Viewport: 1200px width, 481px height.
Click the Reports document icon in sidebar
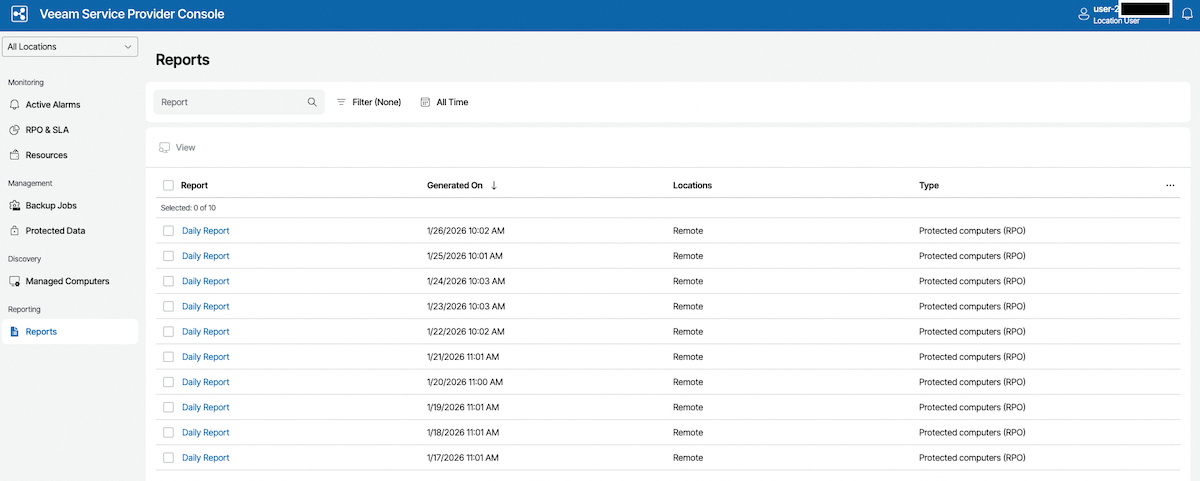(14, 331)
